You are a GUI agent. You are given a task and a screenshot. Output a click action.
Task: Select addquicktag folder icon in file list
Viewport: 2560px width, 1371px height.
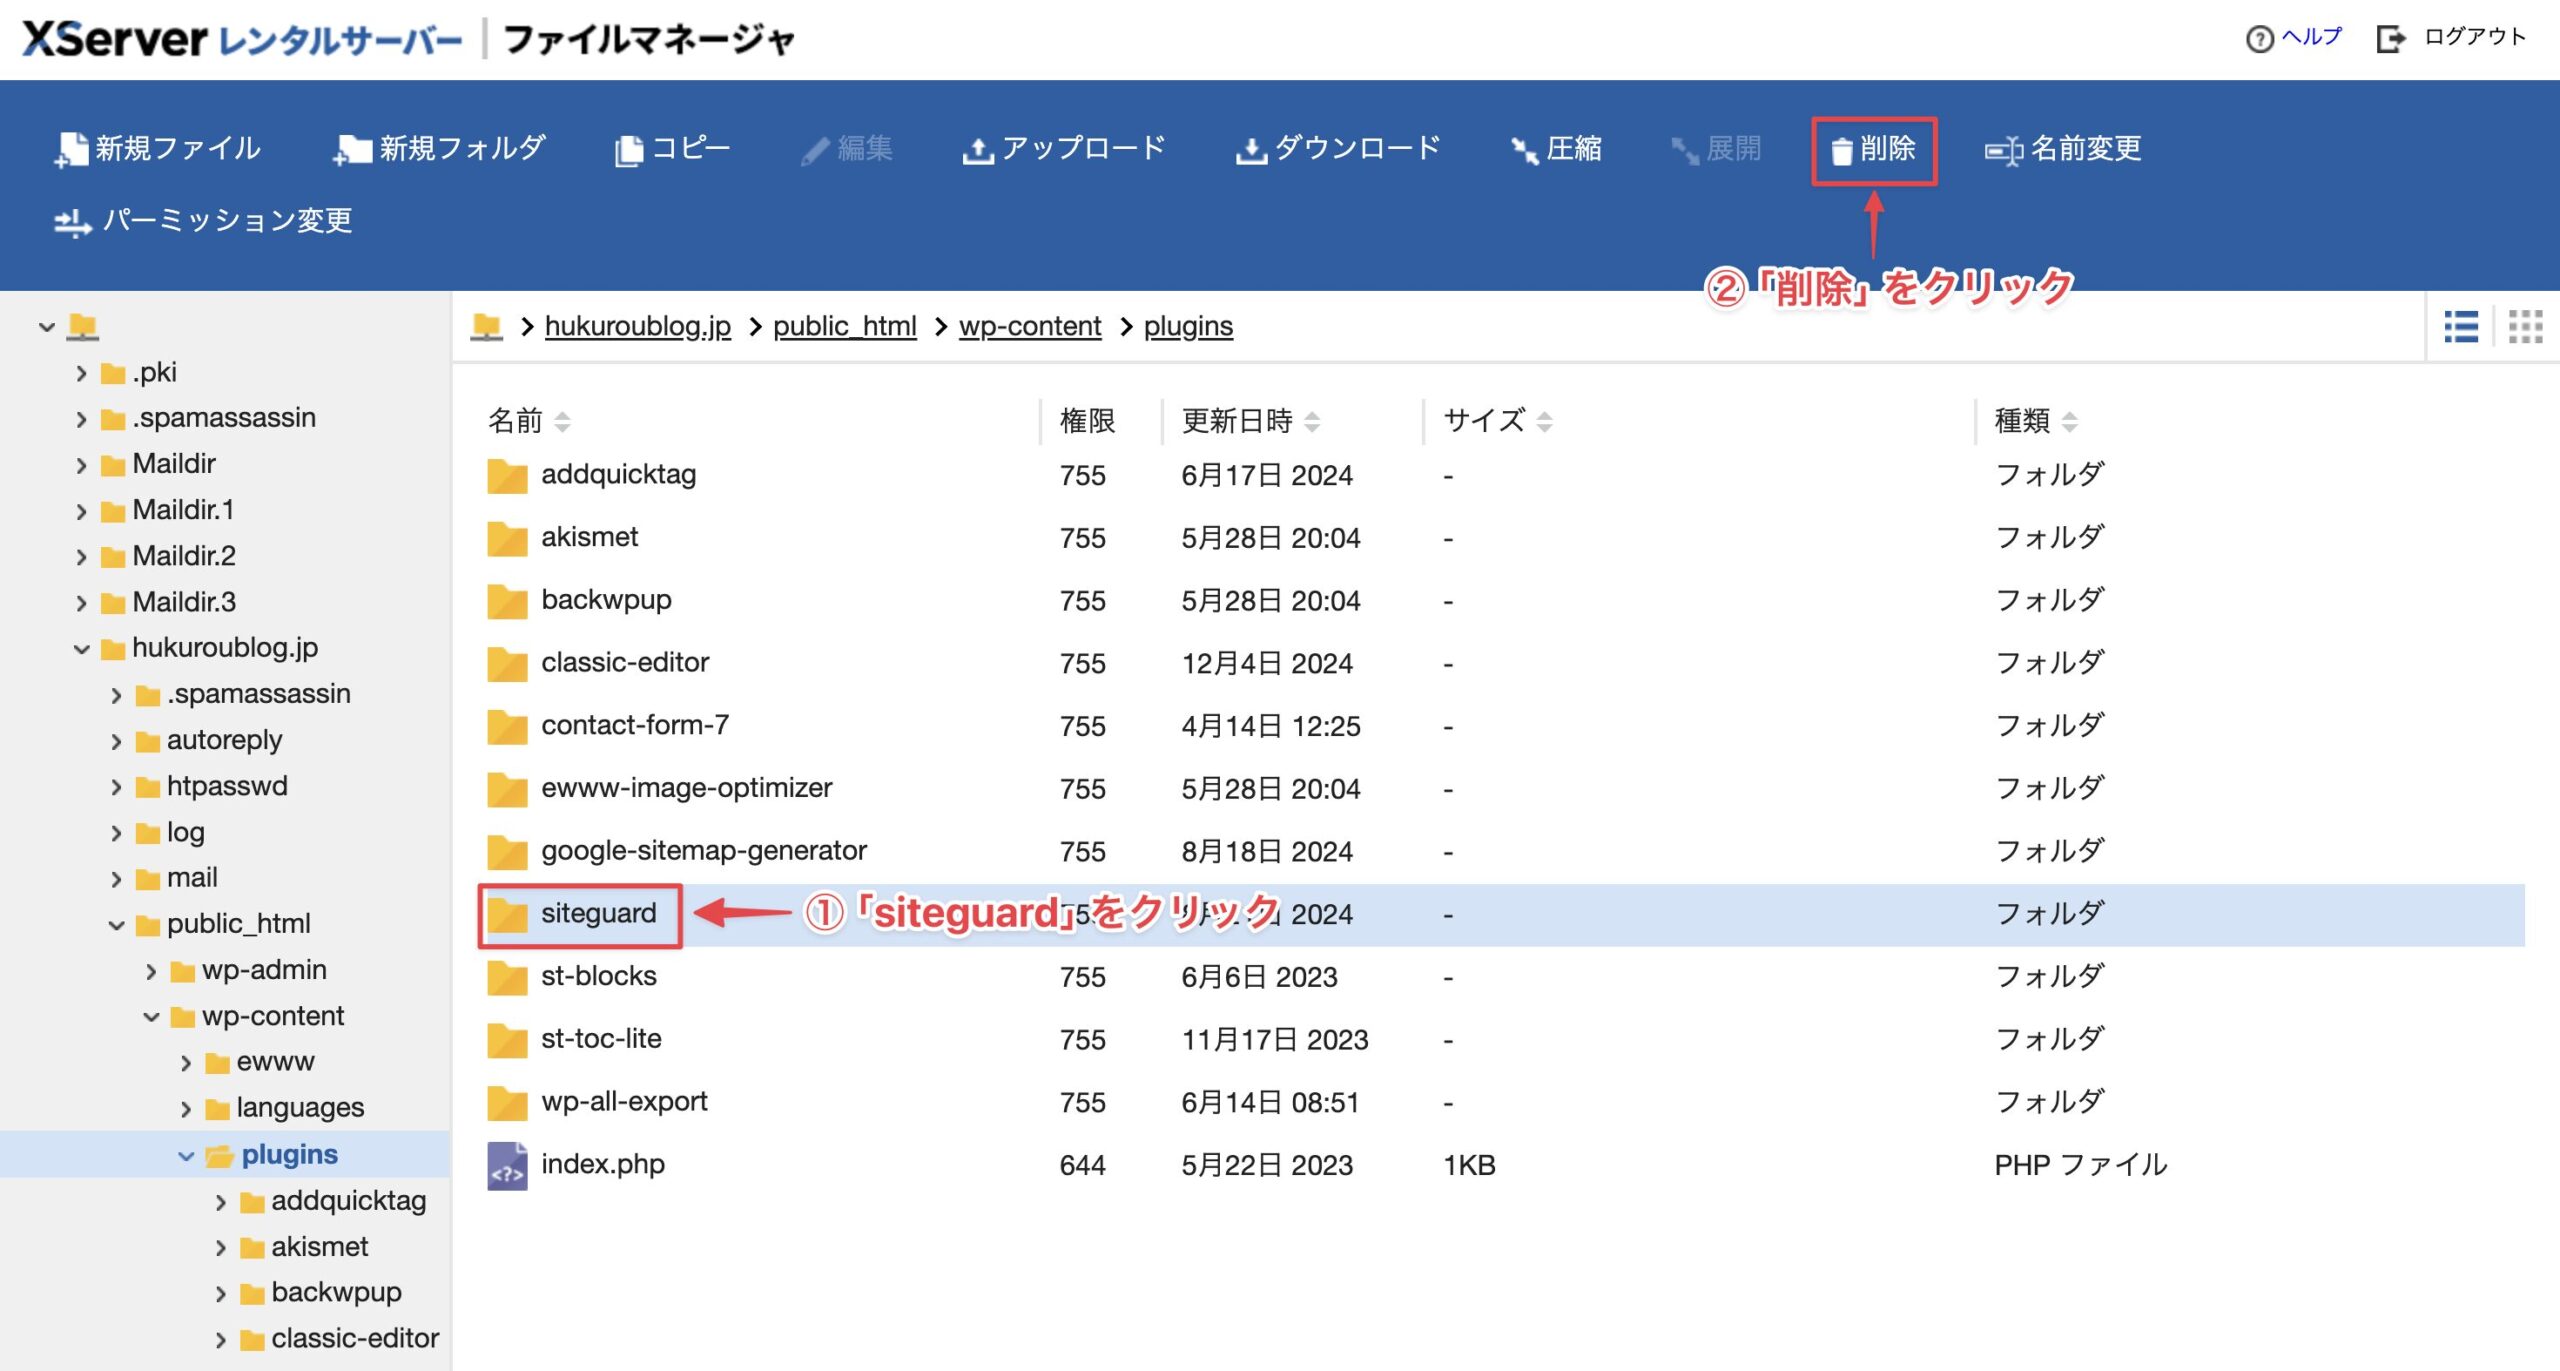pyautogui.click(x=507, y=476)
